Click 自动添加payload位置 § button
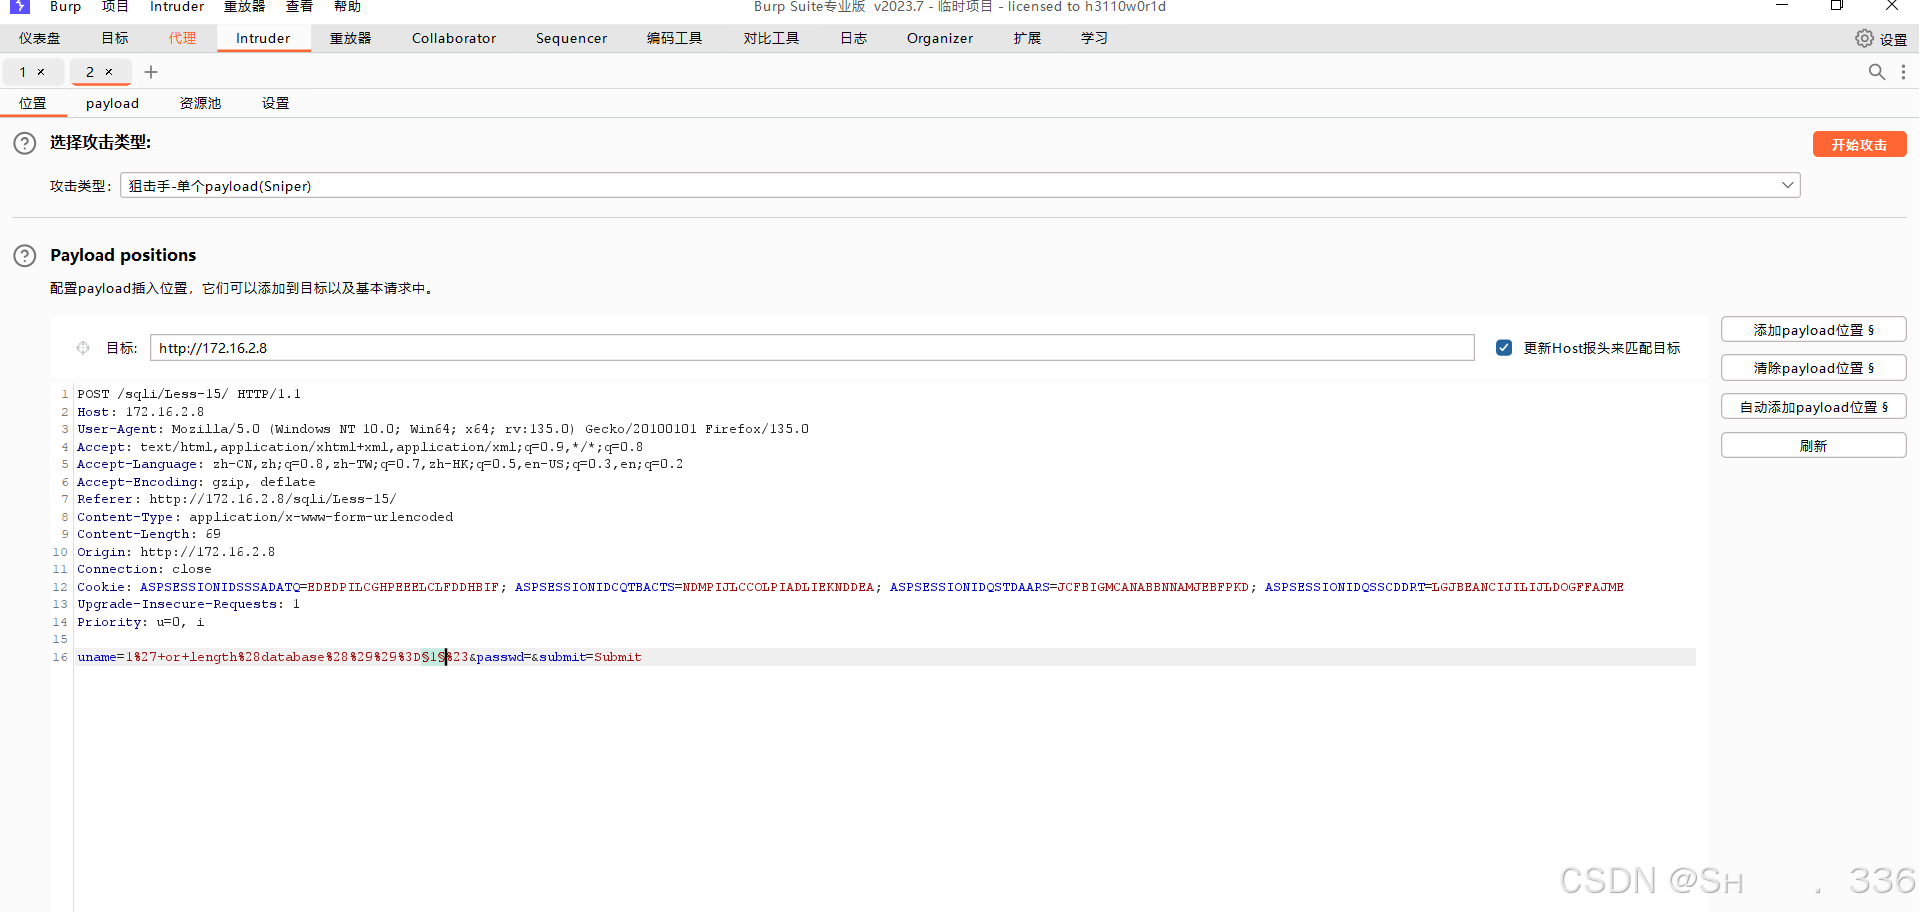 click(1813, 407)
